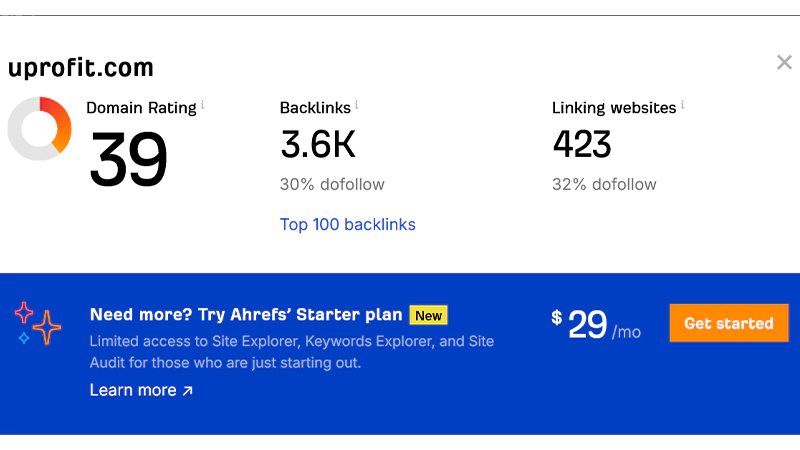Click the 30% dofollow text under Backlinks
Viewport: 800px width, 450px height.
(x=332, y=184)
